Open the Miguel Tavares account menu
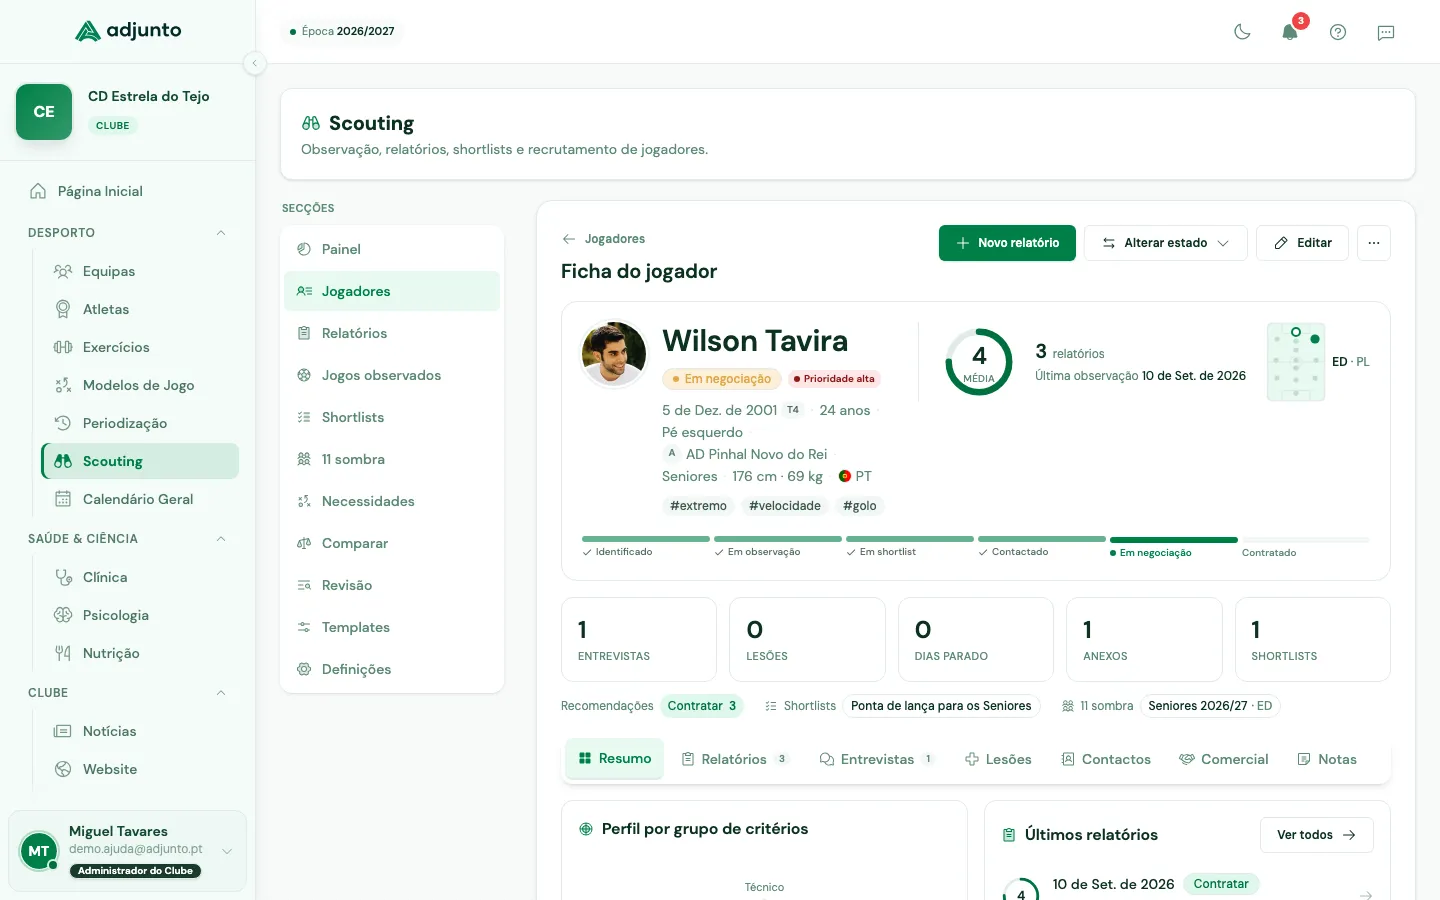The width and height of the screenshot is (1440, 900). (x=128, y=851)
